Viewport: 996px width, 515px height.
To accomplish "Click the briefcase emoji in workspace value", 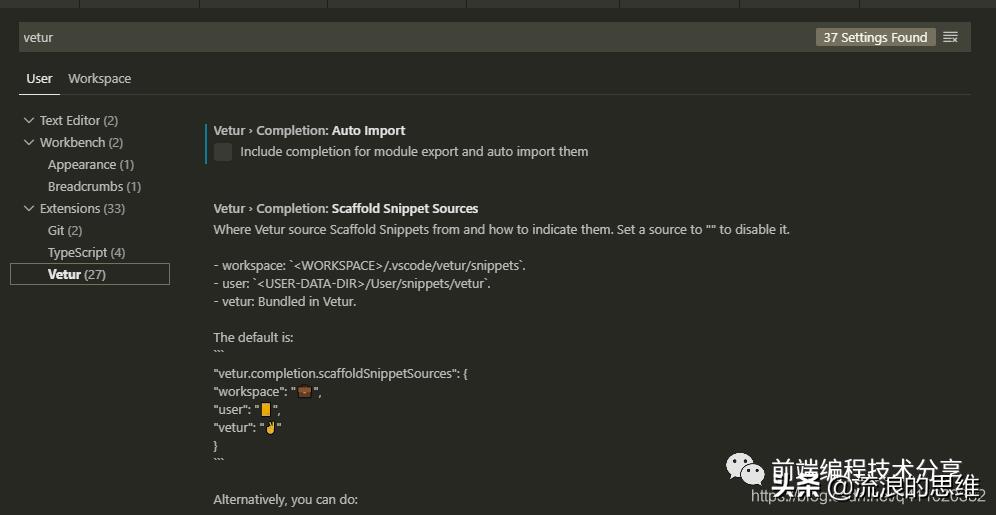I will coord(305,391).
